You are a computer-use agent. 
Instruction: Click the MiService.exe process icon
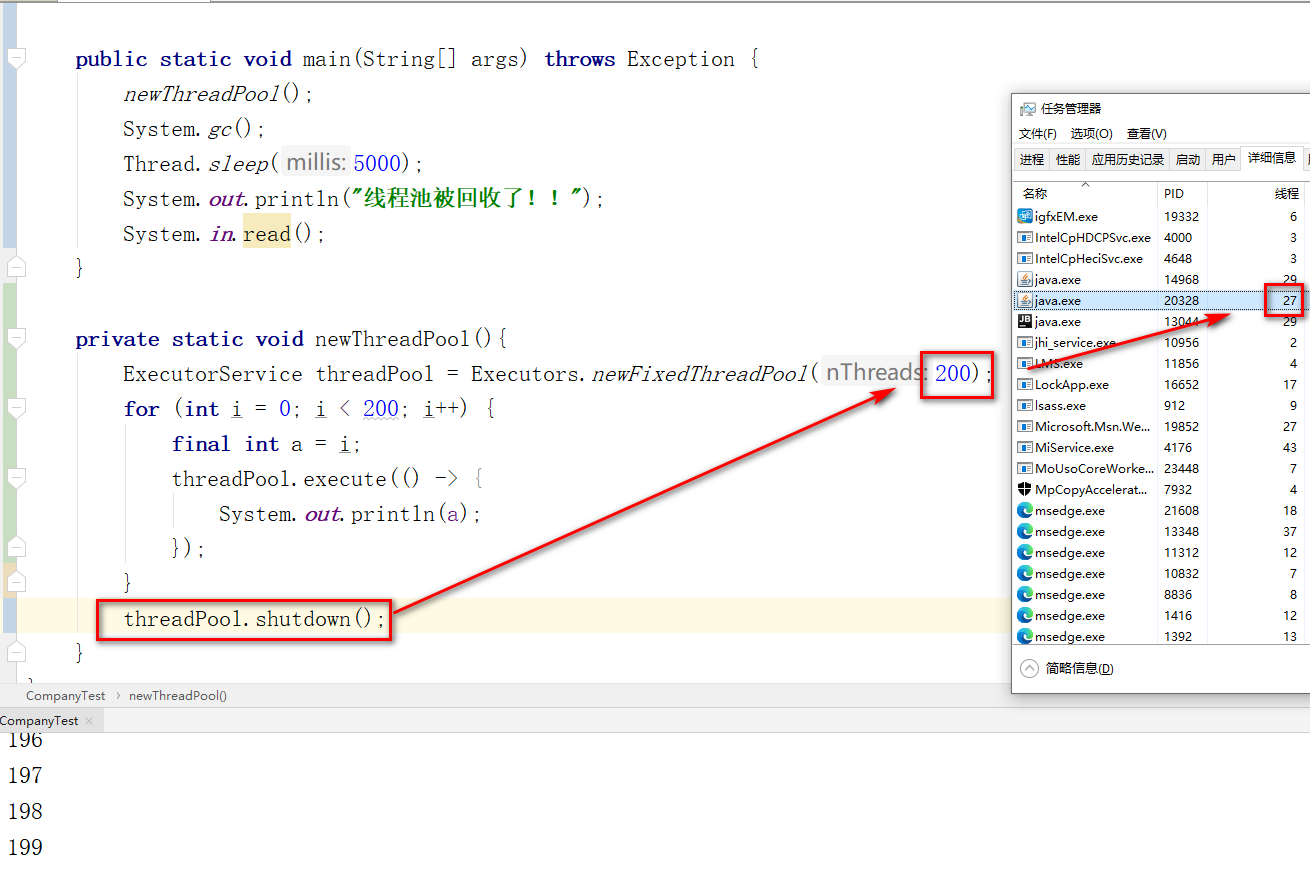pyautogui.click(x=1024, y=447)
